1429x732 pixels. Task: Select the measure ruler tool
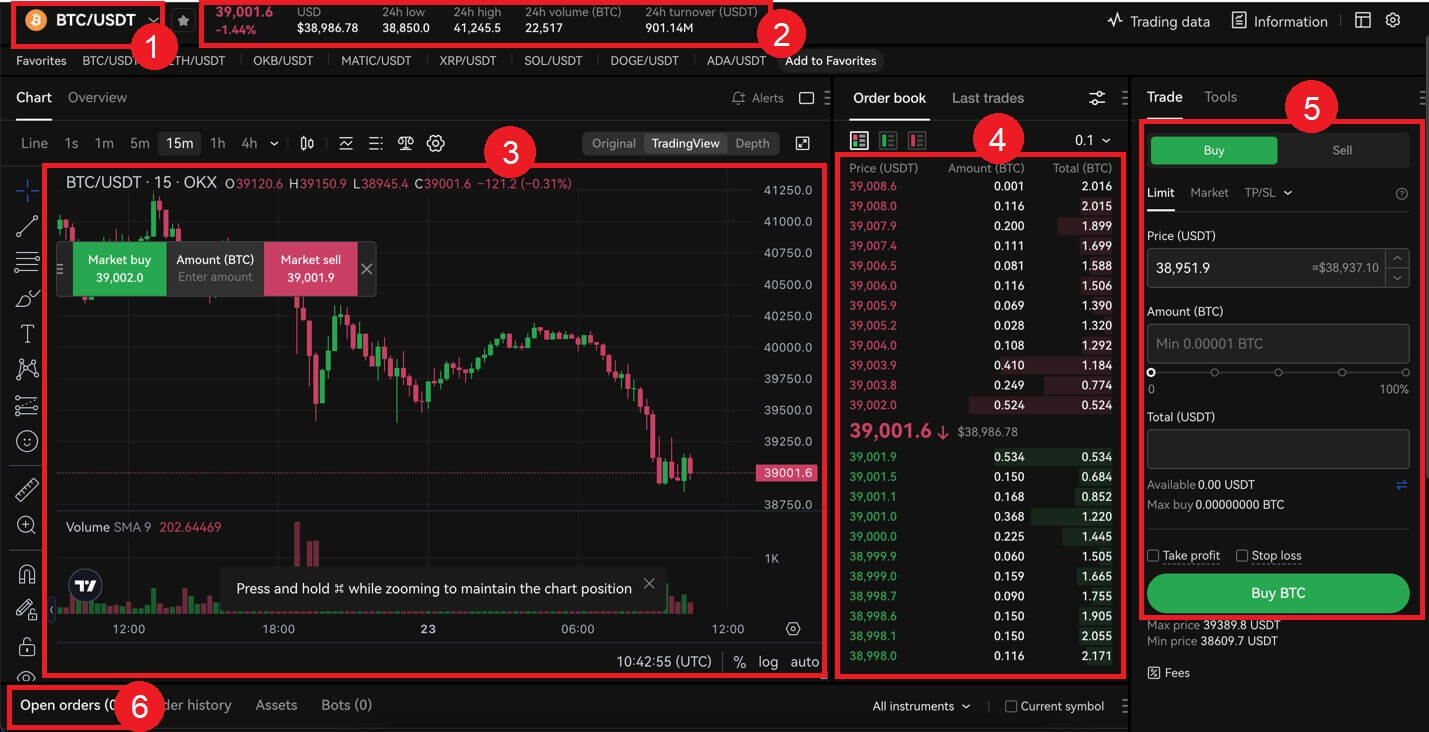coord(26,489)
